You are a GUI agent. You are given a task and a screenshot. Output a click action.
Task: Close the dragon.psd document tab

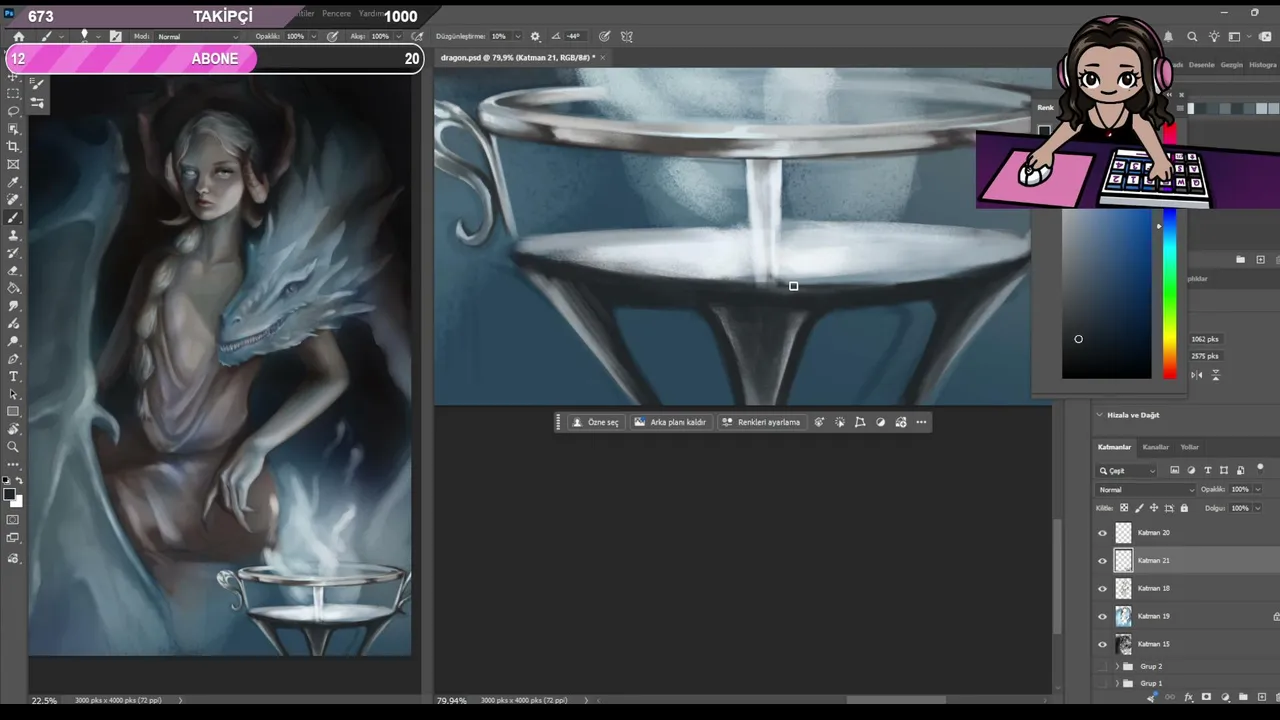click(x=602, y=58)
